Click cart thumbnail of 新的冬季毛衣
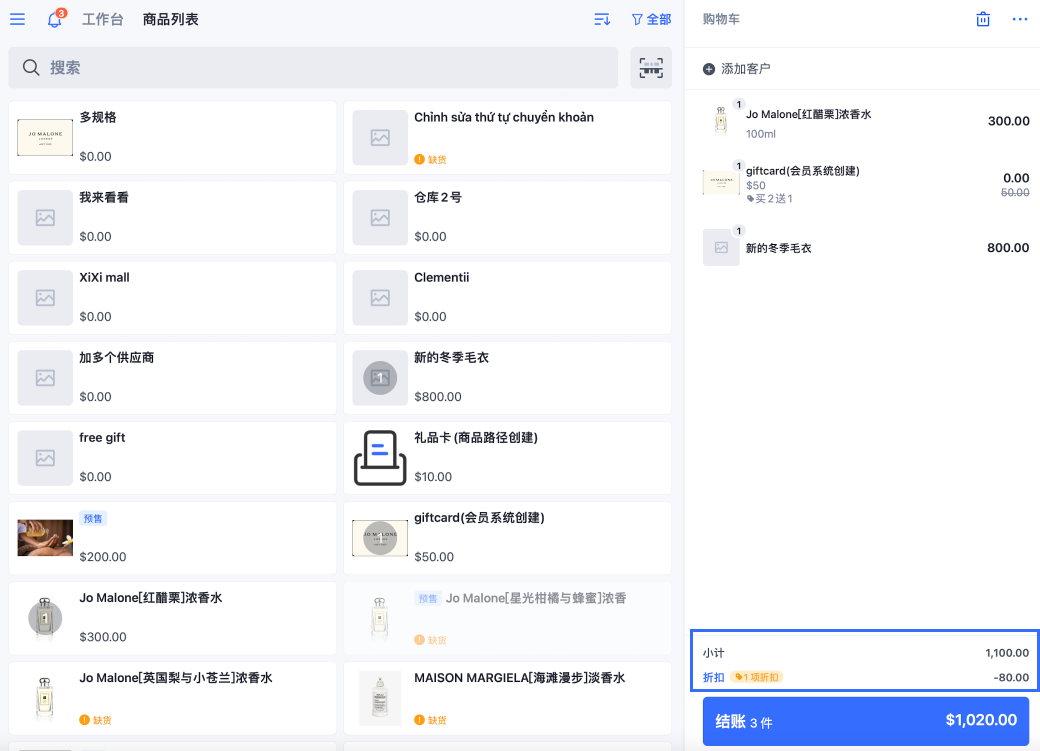The width and height of the screenshot is (1040, 751). pyautogui.click(x=721, y=247)
